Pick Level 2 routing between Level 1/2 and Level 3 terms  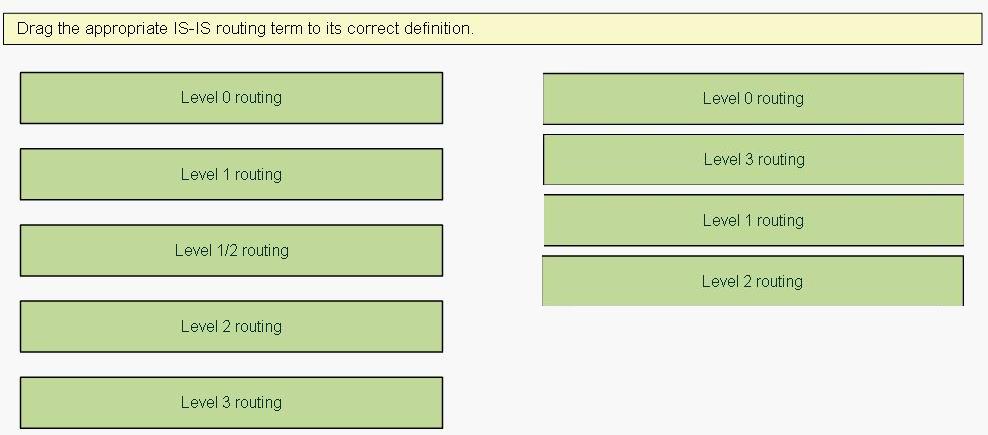(x=231, y=327)
